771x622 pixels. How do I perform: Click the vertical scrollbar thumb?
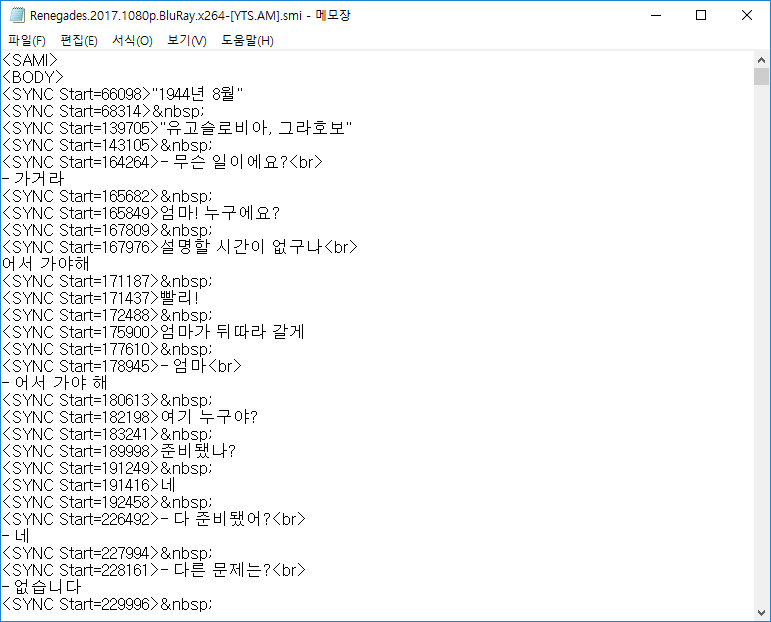(x=761, y=77)
